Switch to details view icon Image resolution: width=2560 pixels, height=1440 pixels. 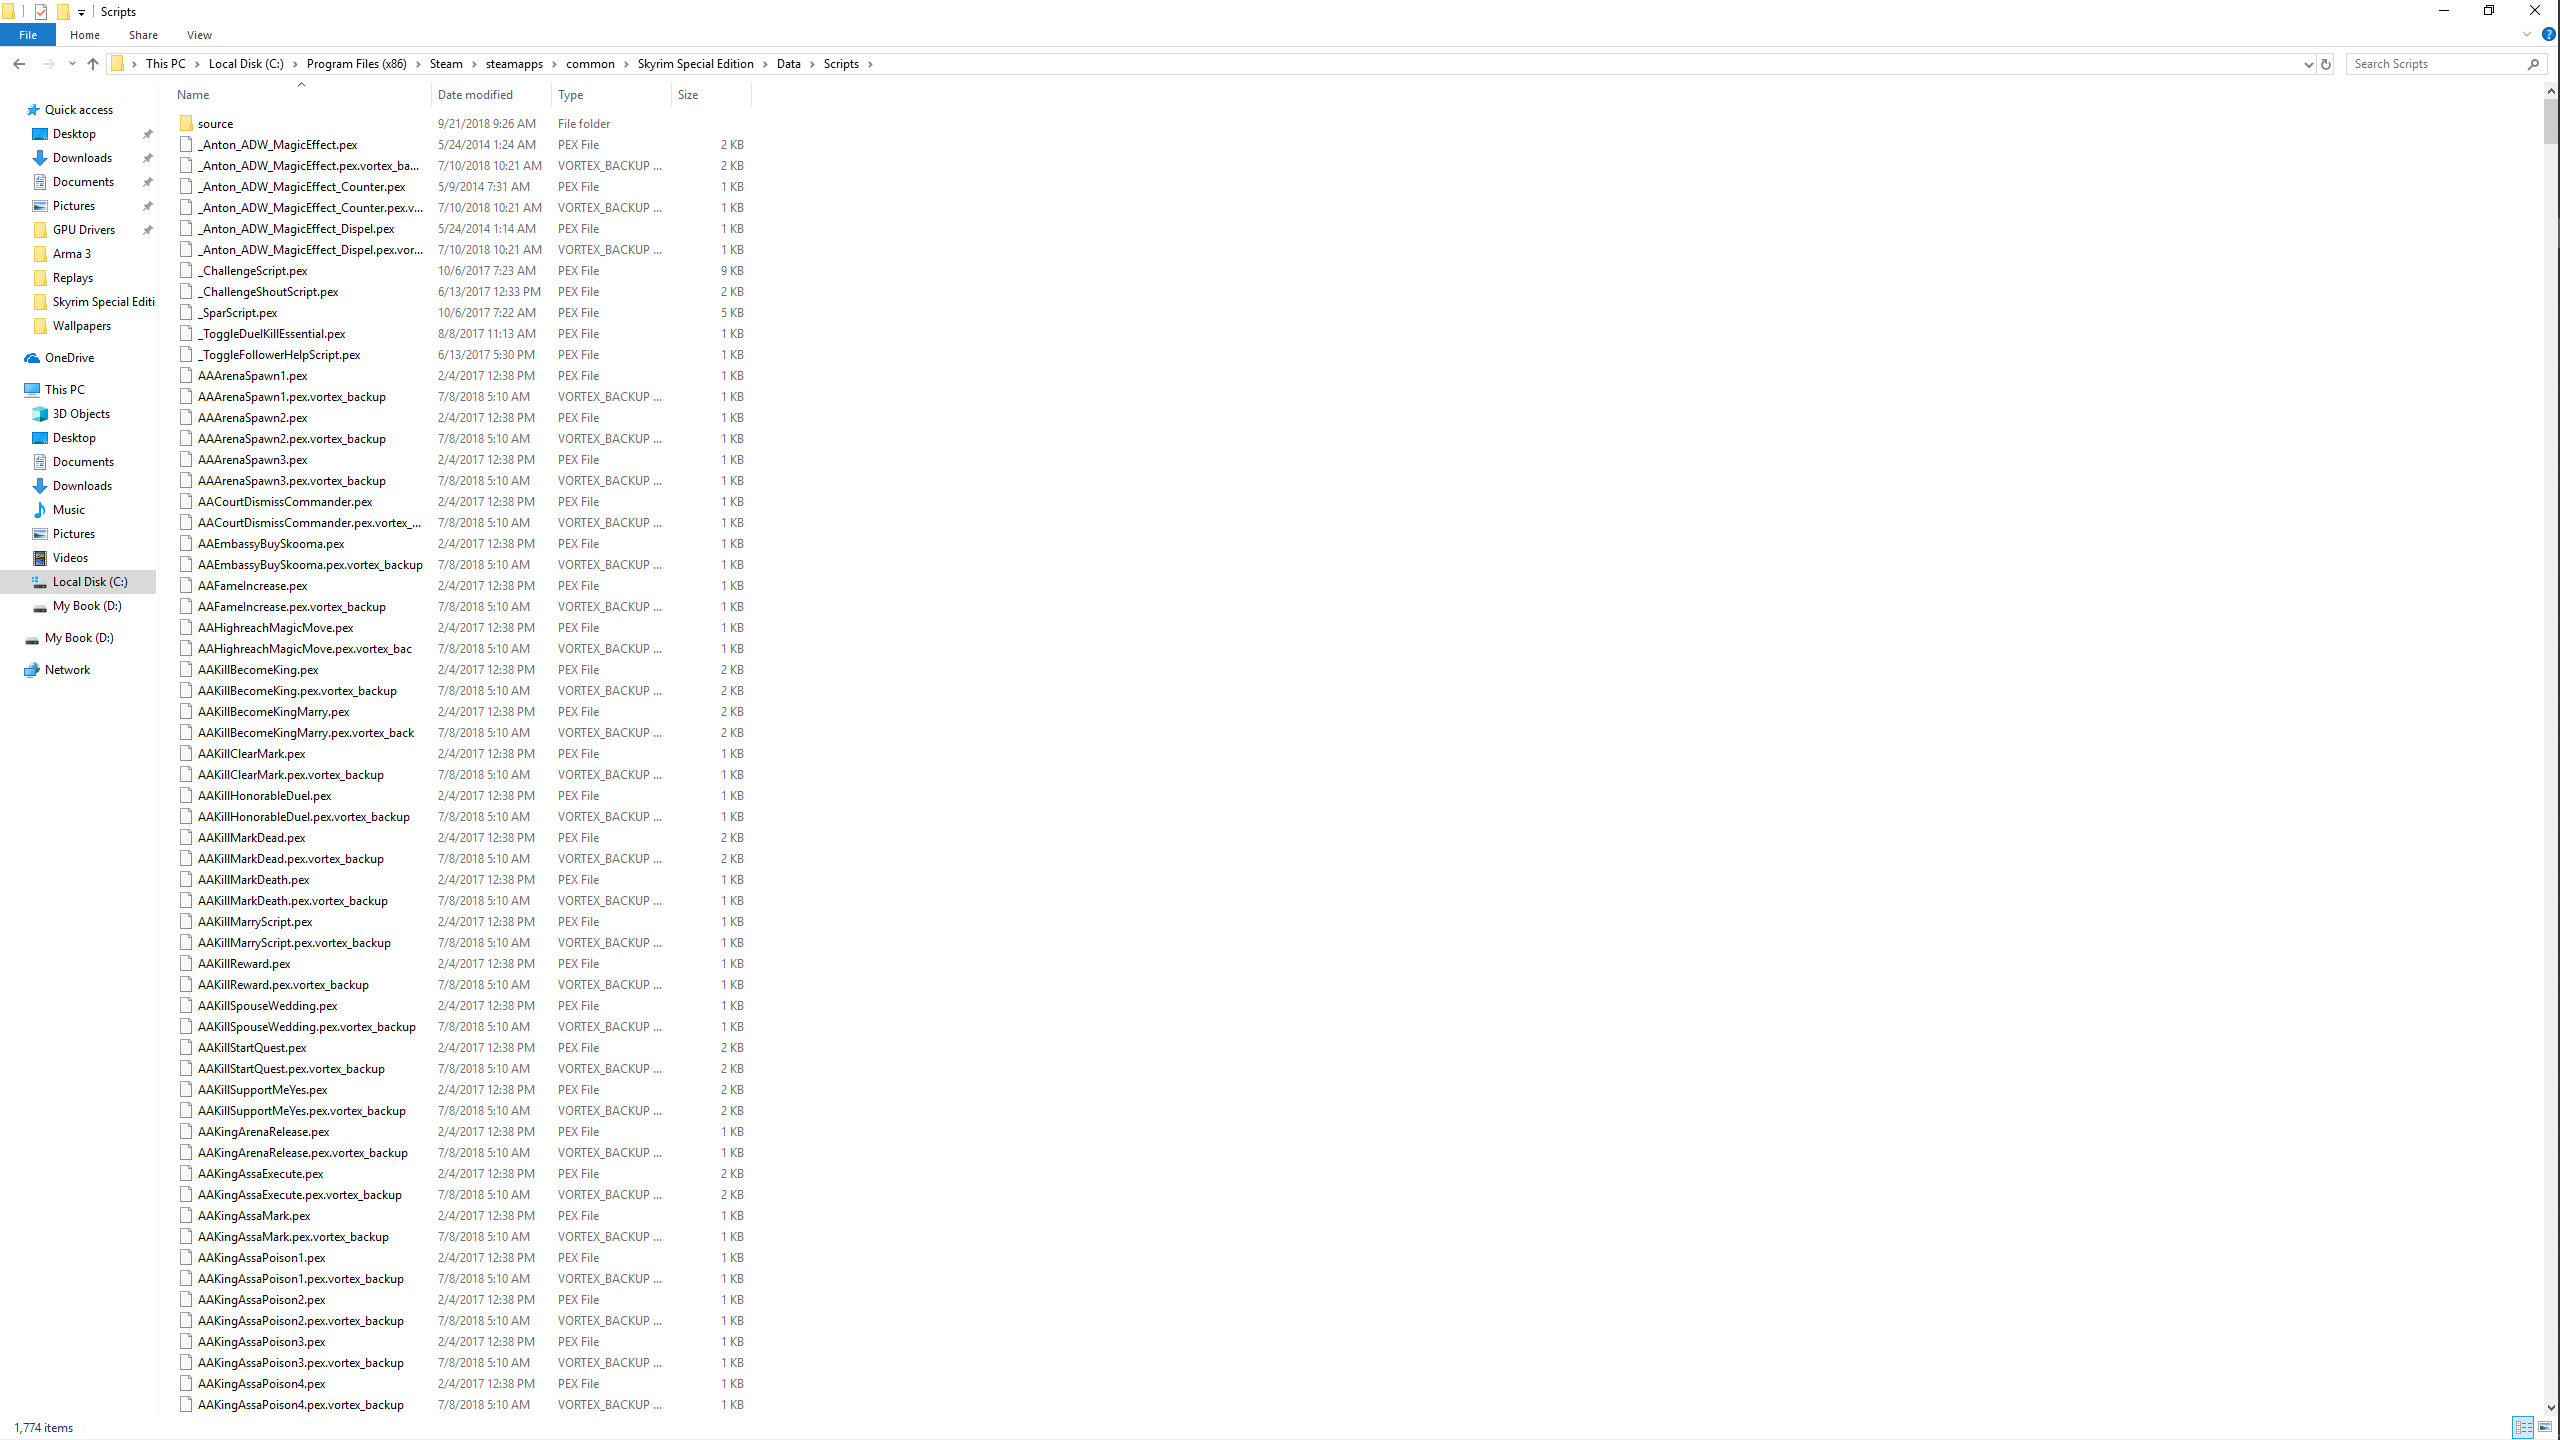coord(2523,1427)
